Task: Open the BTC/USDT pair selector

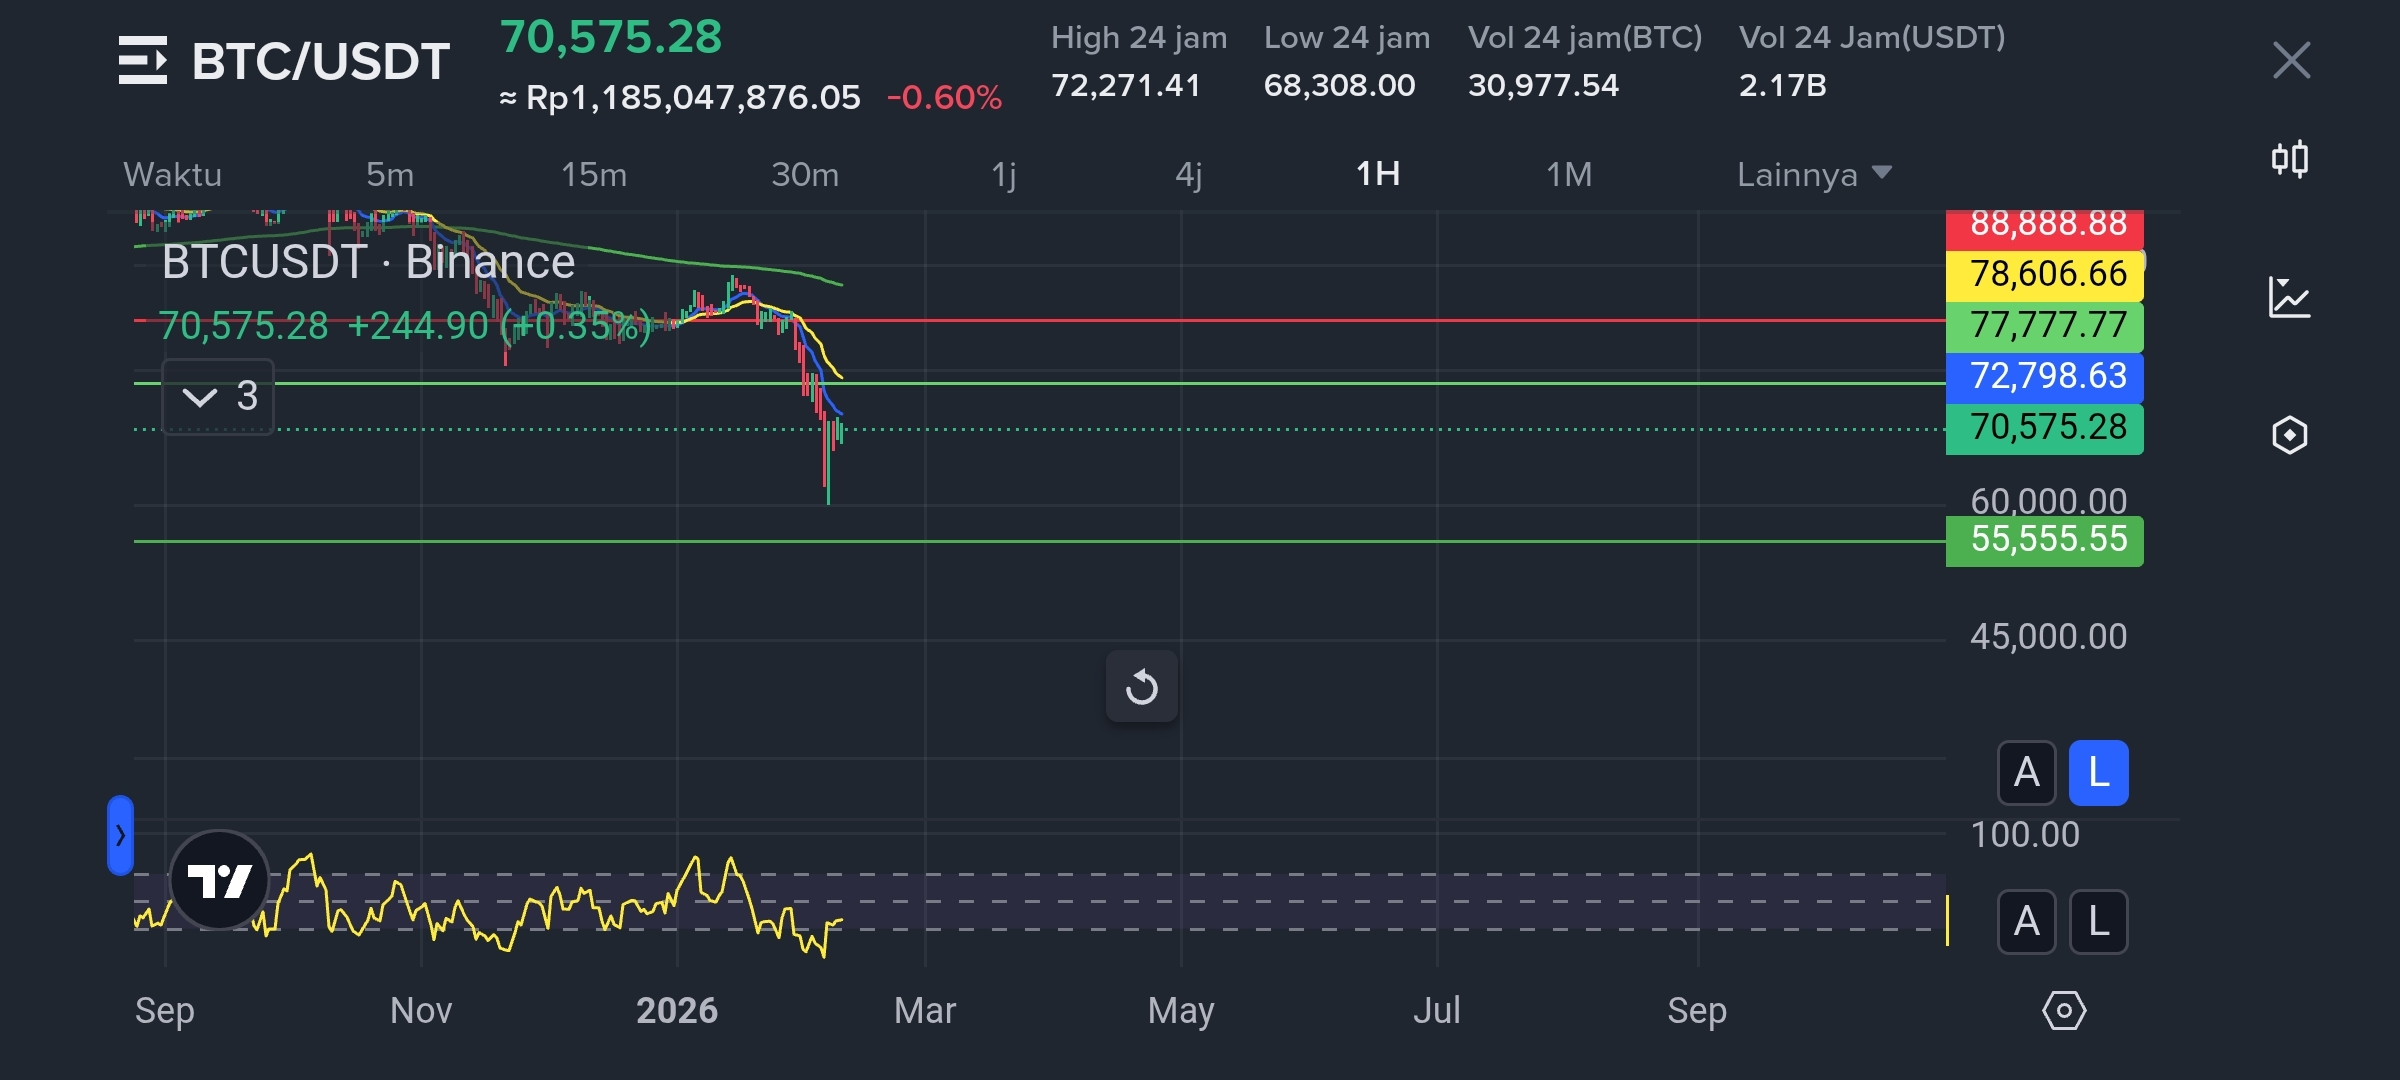Action: (x=321, y=61)
